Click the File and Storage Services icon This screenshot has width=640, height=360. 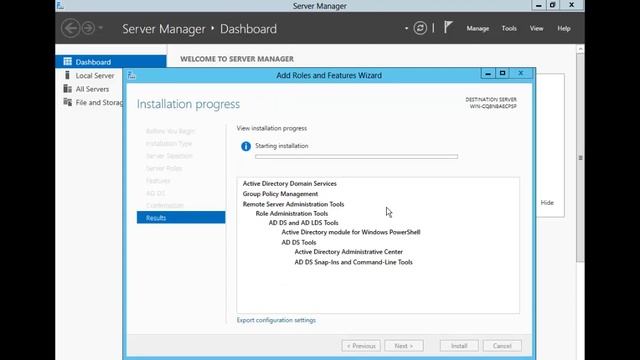(67, 102)
